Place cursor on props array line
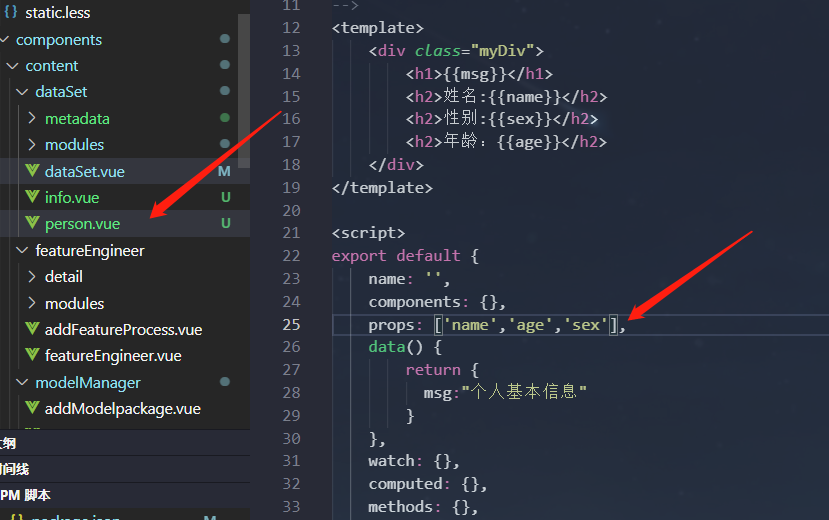This screenshot has width=829, height=520. coord(497,324)
